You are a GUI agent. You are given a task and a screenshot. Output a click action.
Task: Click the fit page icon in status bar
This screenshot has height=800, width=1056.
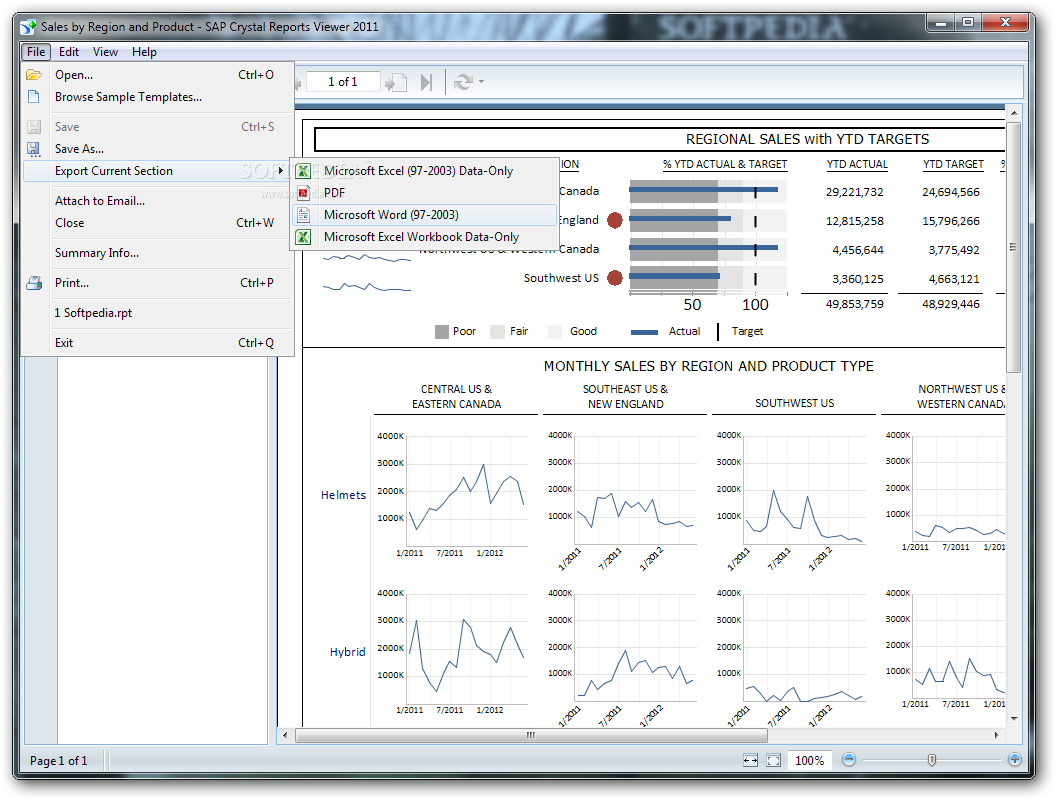[x=774, y=760]
